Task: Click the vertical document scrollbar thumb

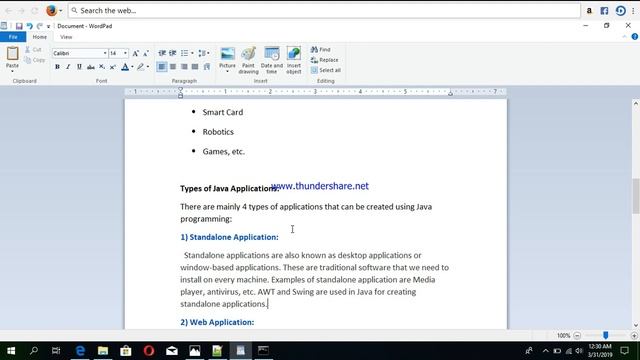Action: tap(636, 196)
